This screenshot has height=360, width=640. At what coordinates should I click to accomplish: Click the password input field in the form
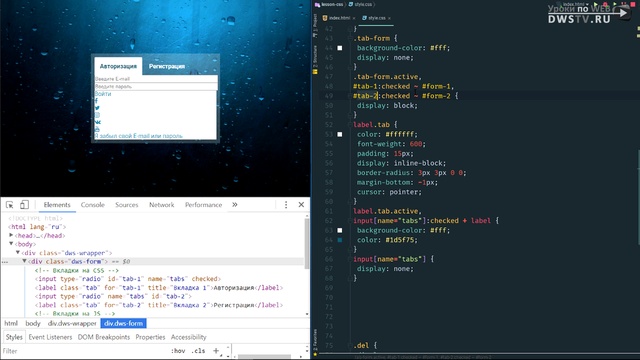[156, 87]
